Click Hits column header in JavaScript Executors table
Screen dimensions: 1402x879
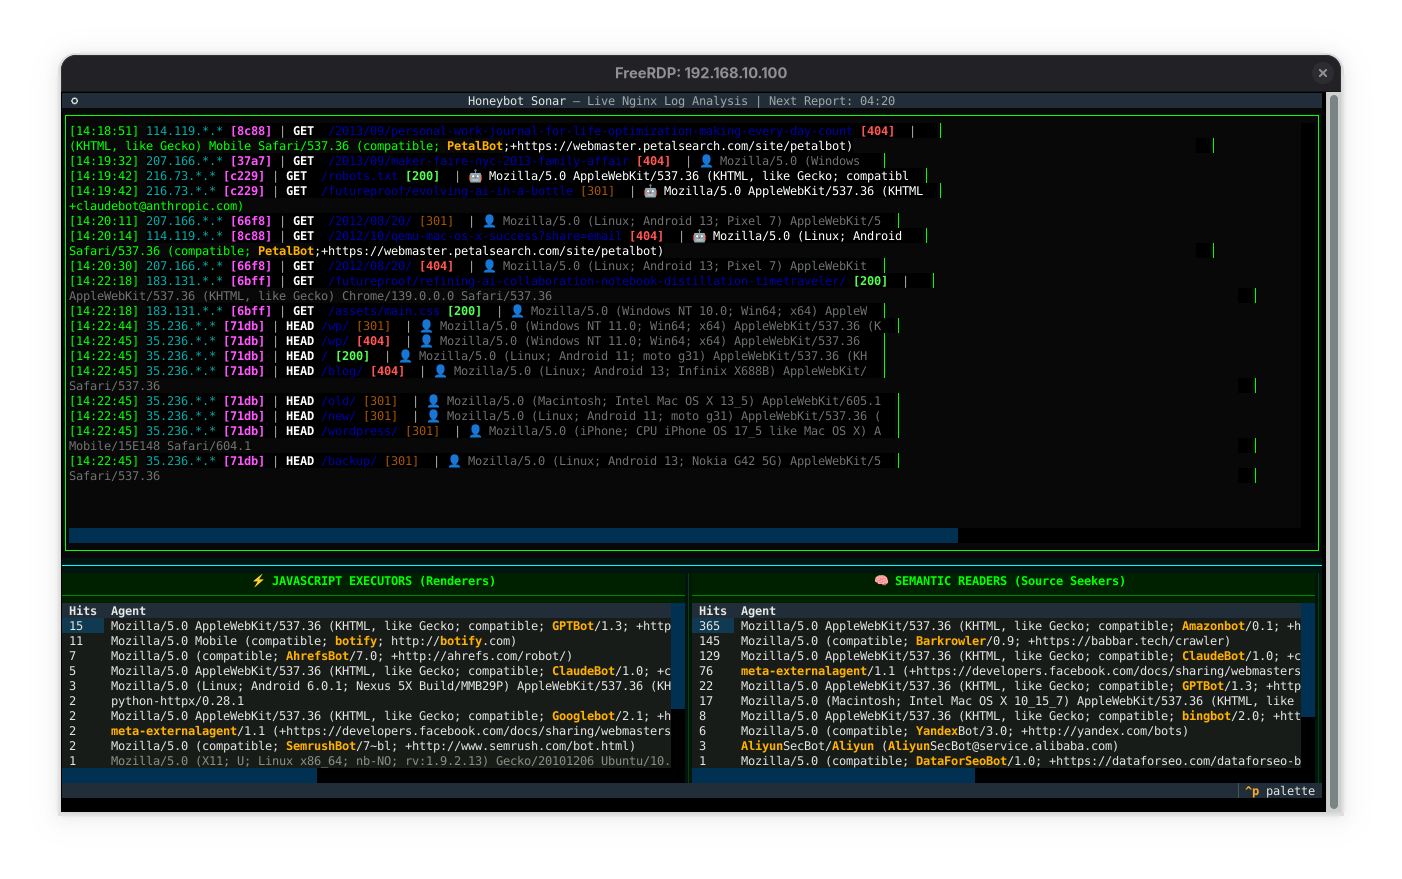[x=83, y=611]
